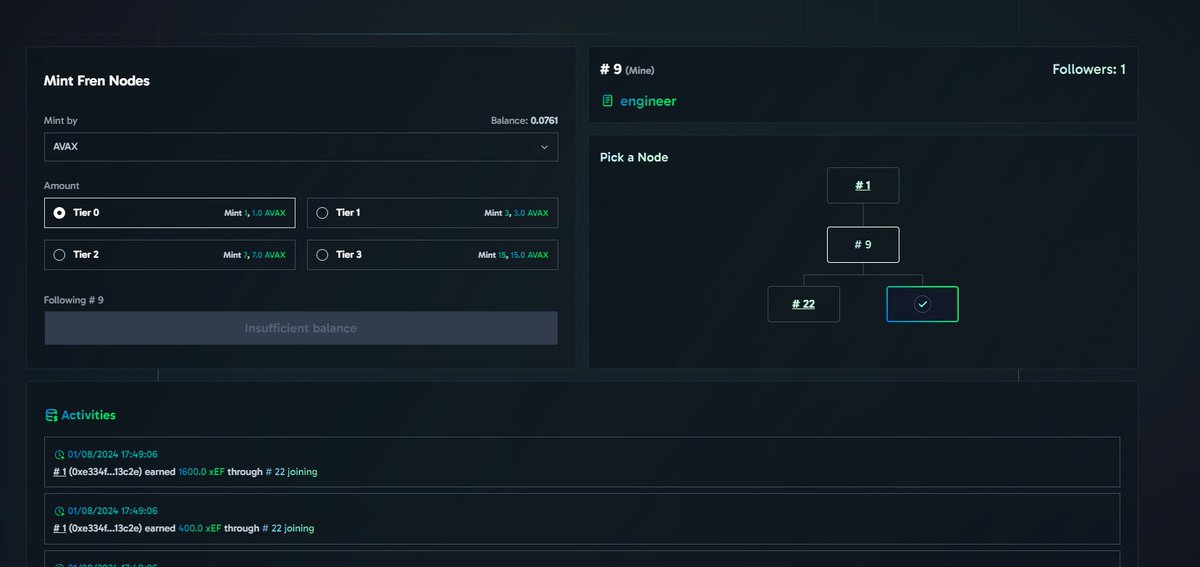Screen dimensions: 1200x567
Task: Click clock icon in 400.0 xEF activity
Action: click(59, 510)
